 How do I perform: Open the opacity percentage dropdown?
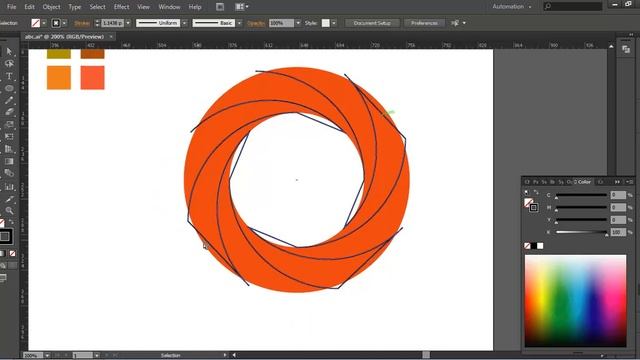coord(298,23)
